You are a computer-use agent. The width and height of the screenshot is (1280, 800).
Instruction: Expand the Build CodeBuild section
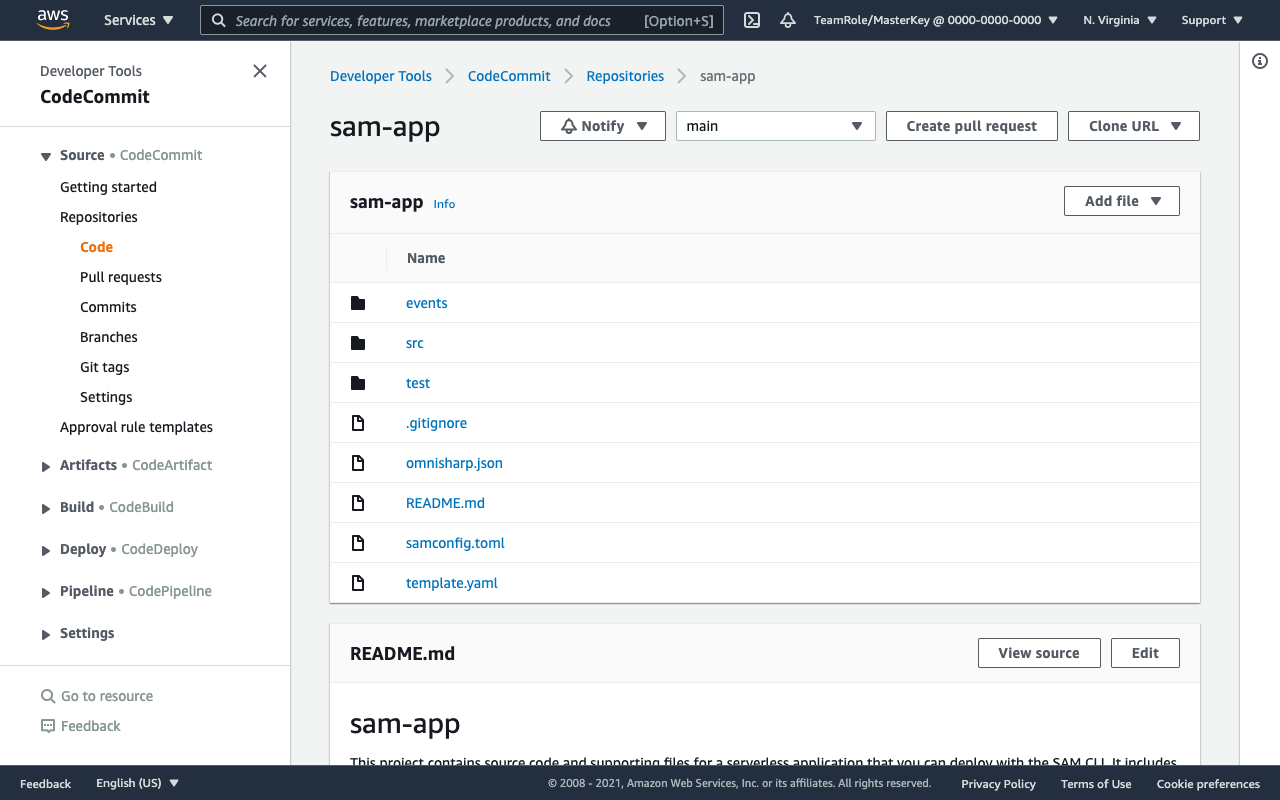pyautogui.click(x=46, y=508)
